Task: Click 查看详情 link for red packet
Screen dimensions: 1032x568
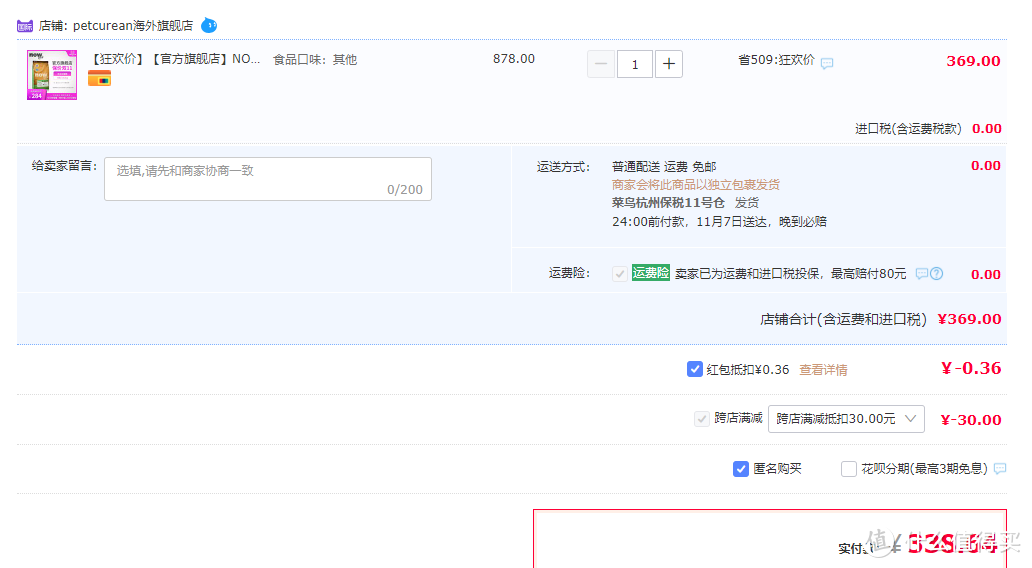Action: pos(823,370)
